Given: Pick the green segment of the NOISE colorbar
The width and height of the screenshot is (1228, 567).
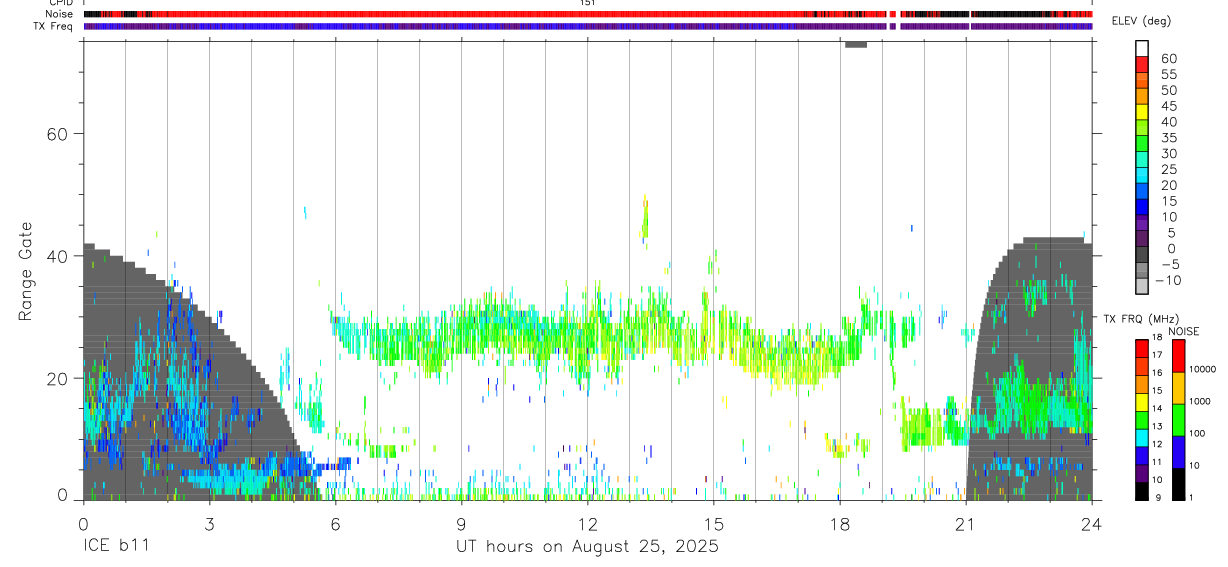Looking at the screenshot, I should 1177,419.
